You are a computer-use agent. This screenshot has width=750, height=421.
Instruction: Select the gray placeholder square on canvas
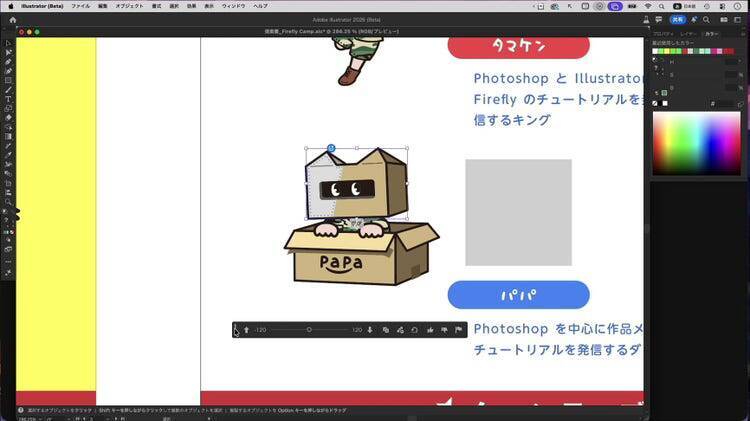[x=518, y=212]
